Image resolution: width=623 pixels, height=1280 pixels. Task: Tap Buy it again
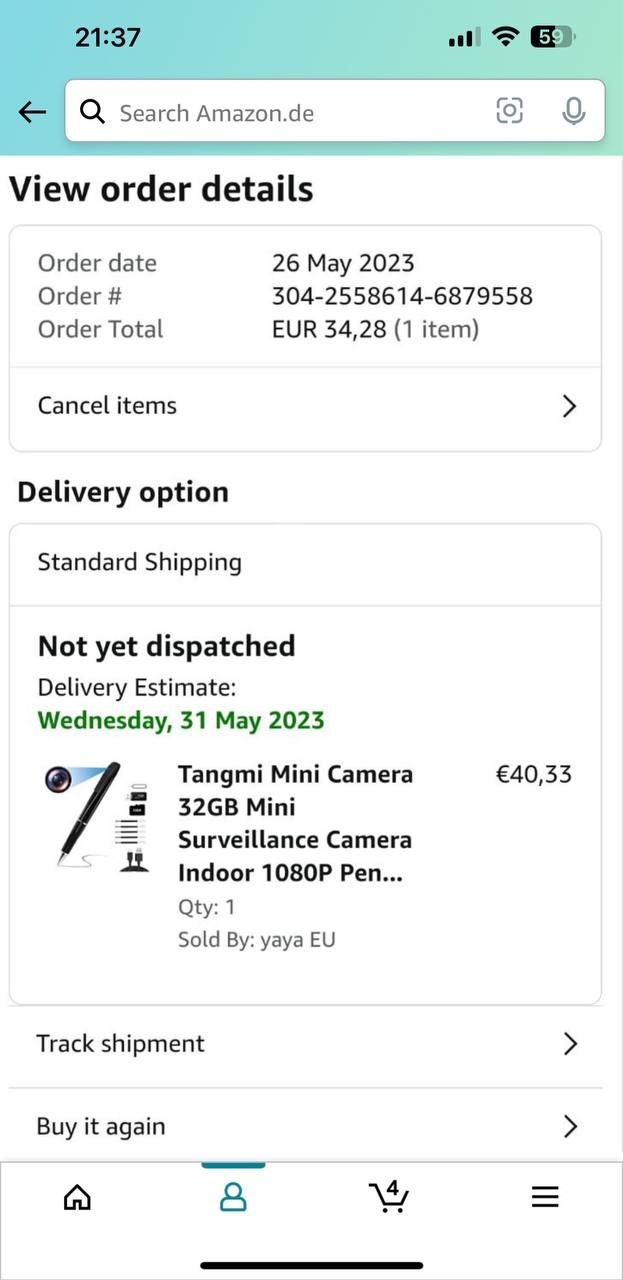[x=101, y=1127]
